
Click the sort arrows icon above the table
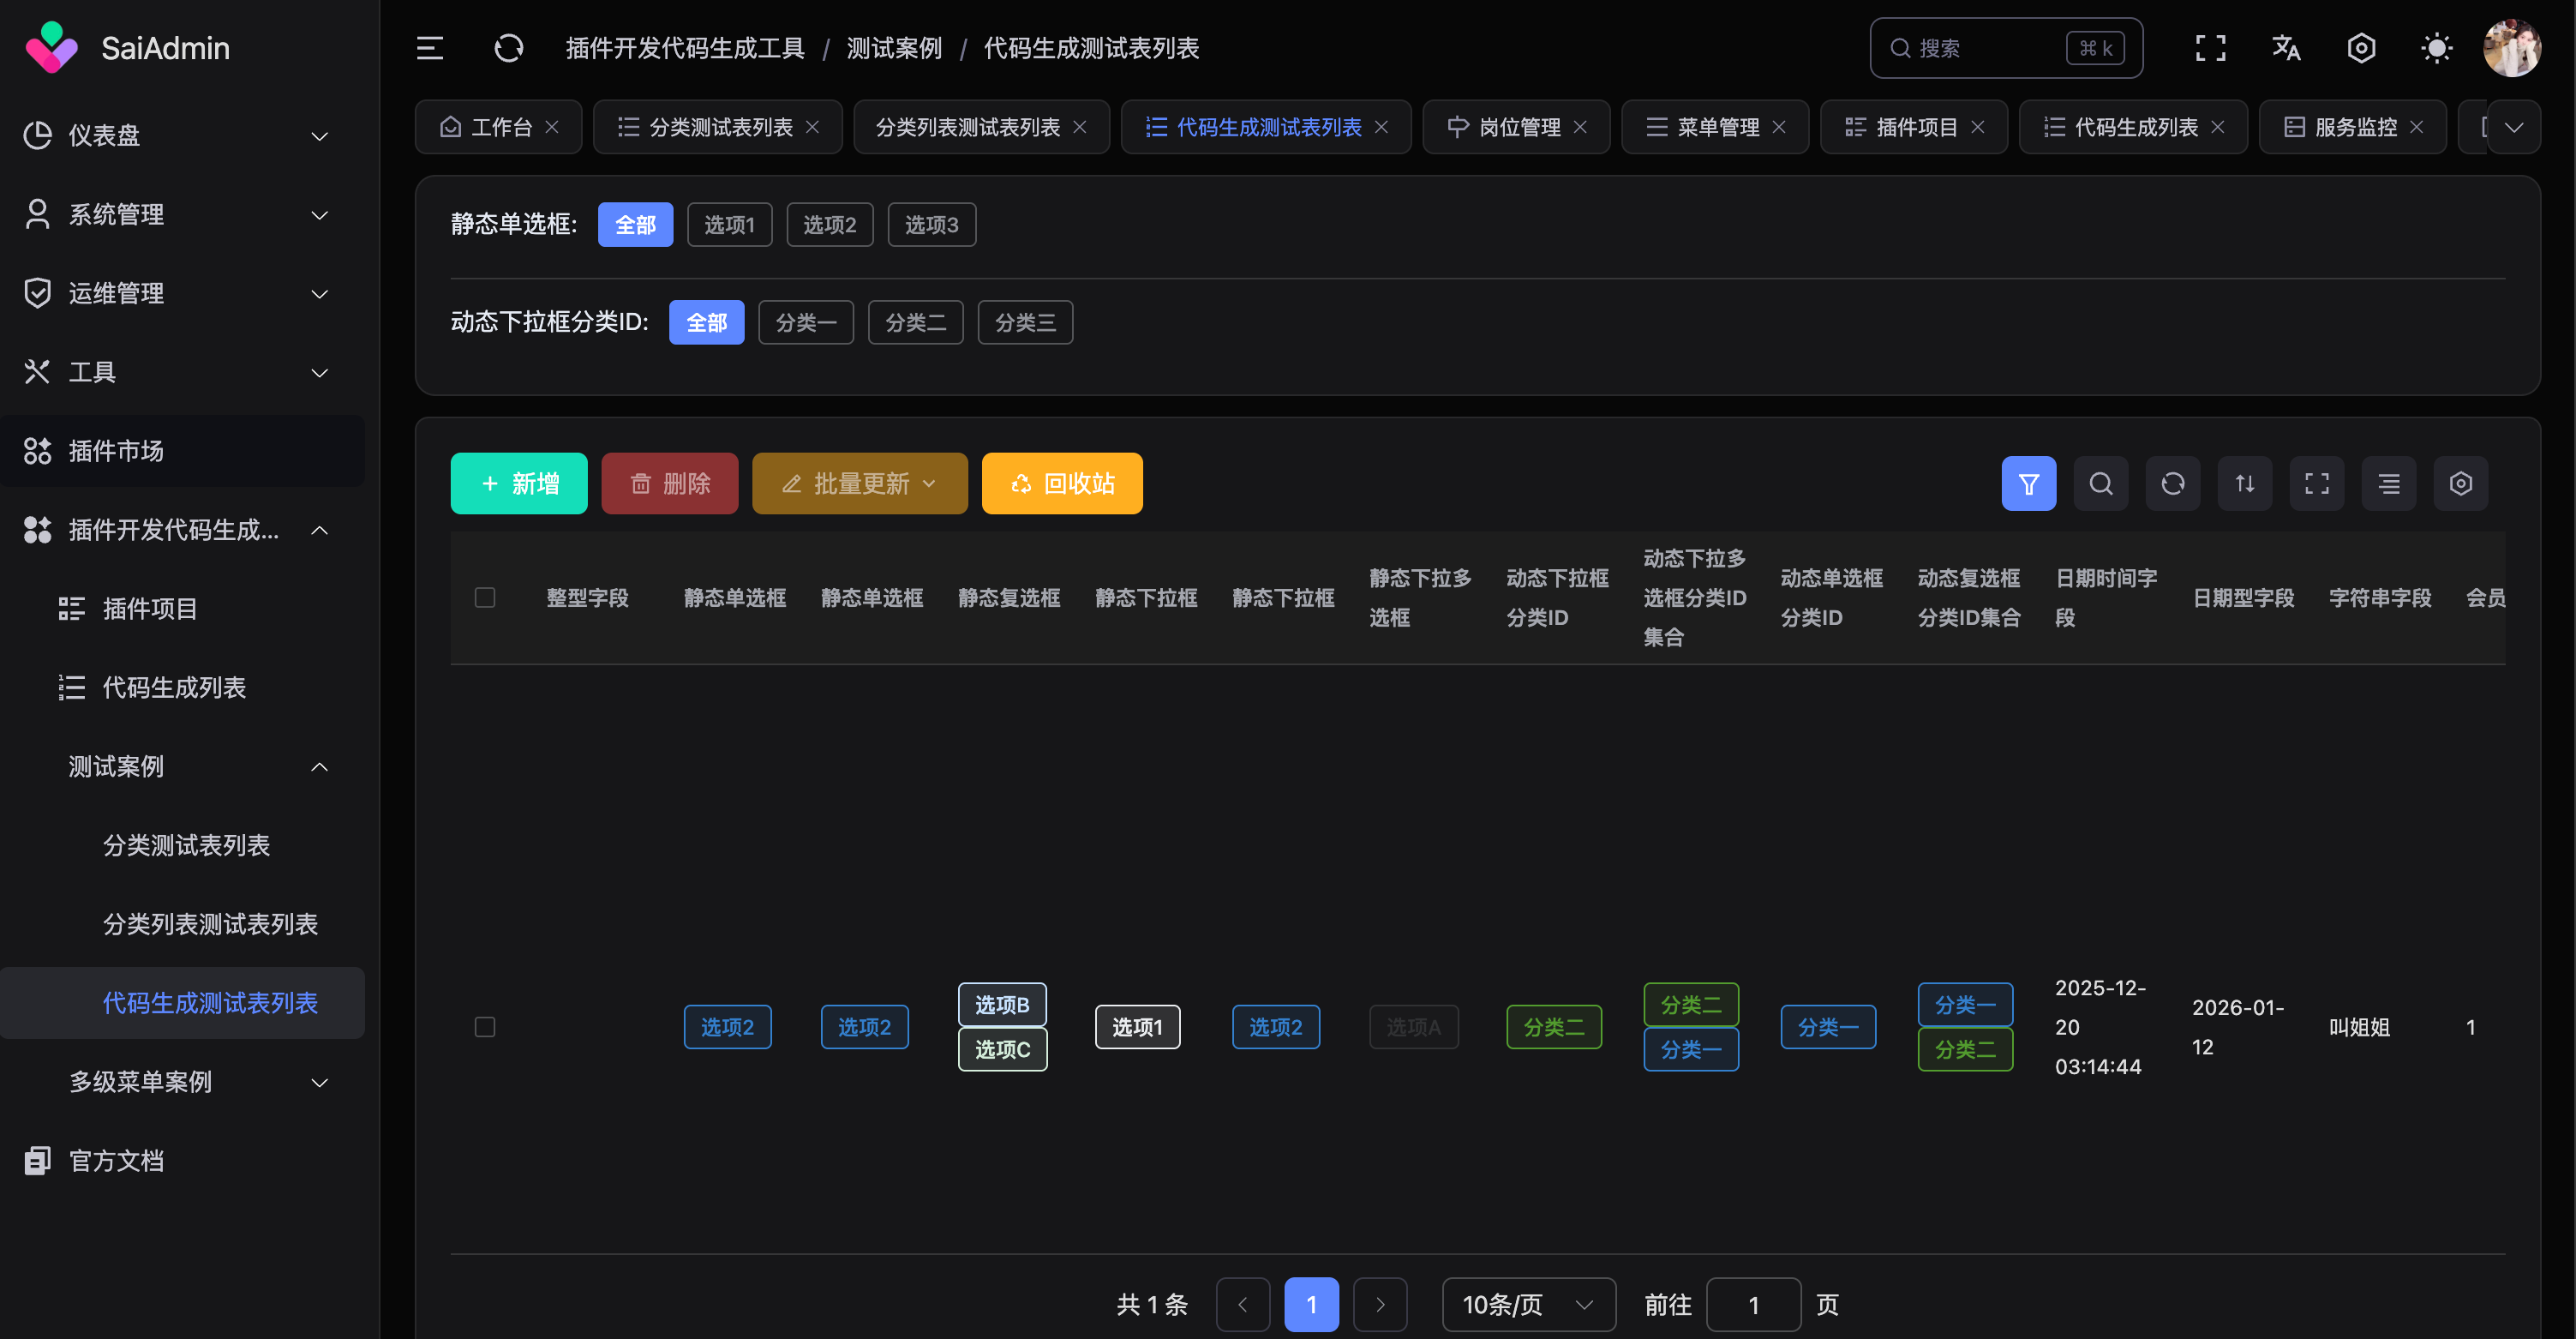(x=2244, y=484)
